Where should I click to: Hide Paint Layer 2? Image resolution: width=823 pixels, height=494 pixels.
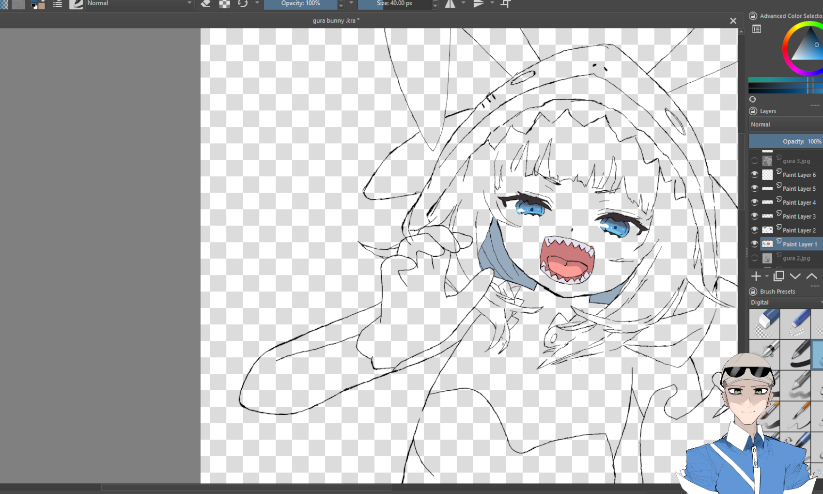click(x=754, y=229)
